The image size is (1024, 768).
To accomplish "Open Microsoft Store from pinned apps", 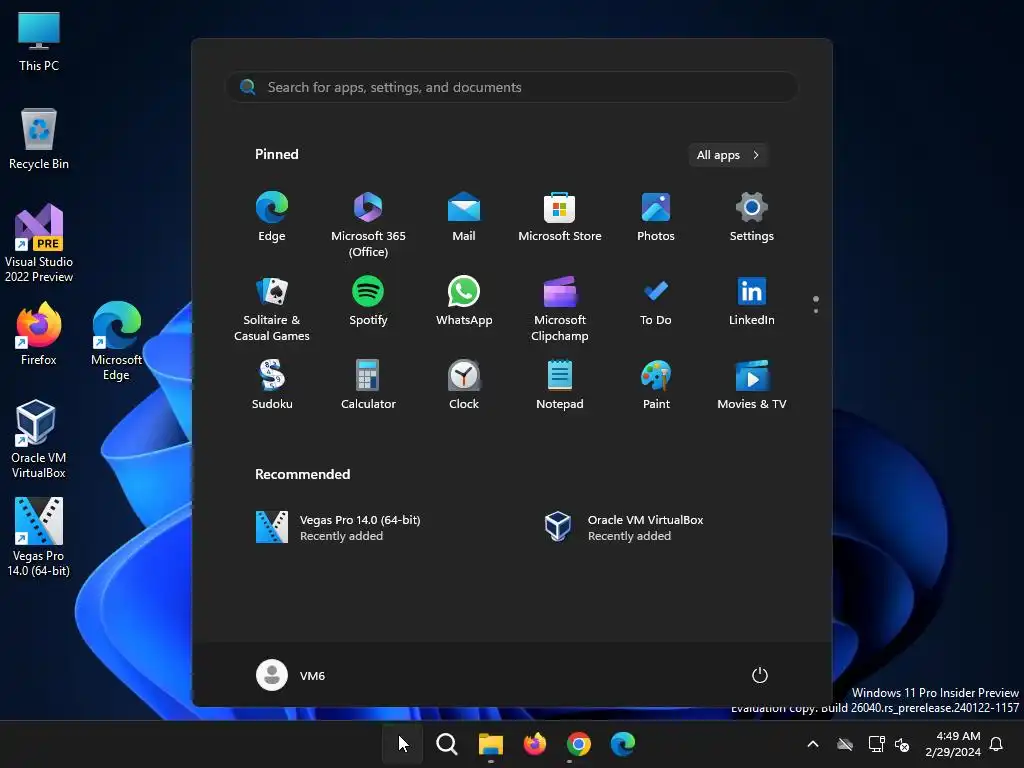I will click(560, 217).
